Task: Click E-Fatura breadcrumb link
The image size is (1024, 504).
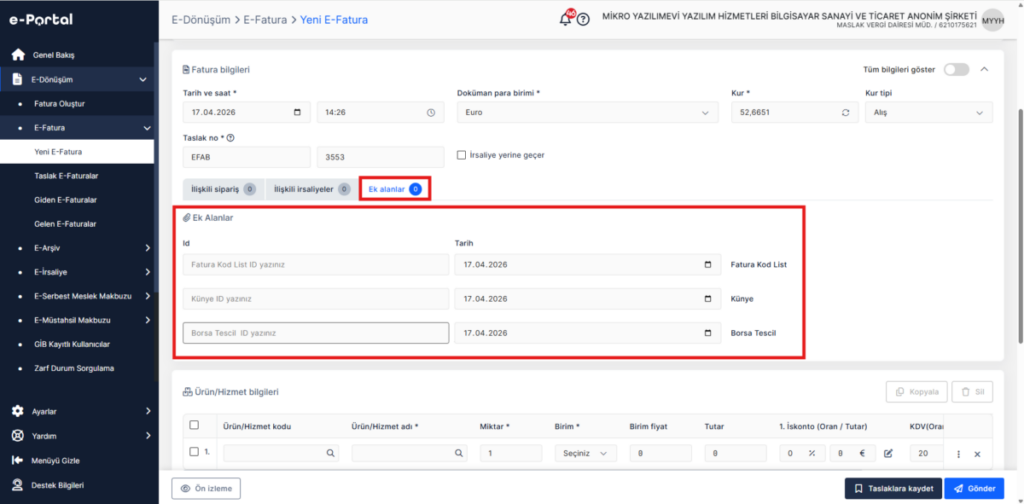Action: pos(265,20)
